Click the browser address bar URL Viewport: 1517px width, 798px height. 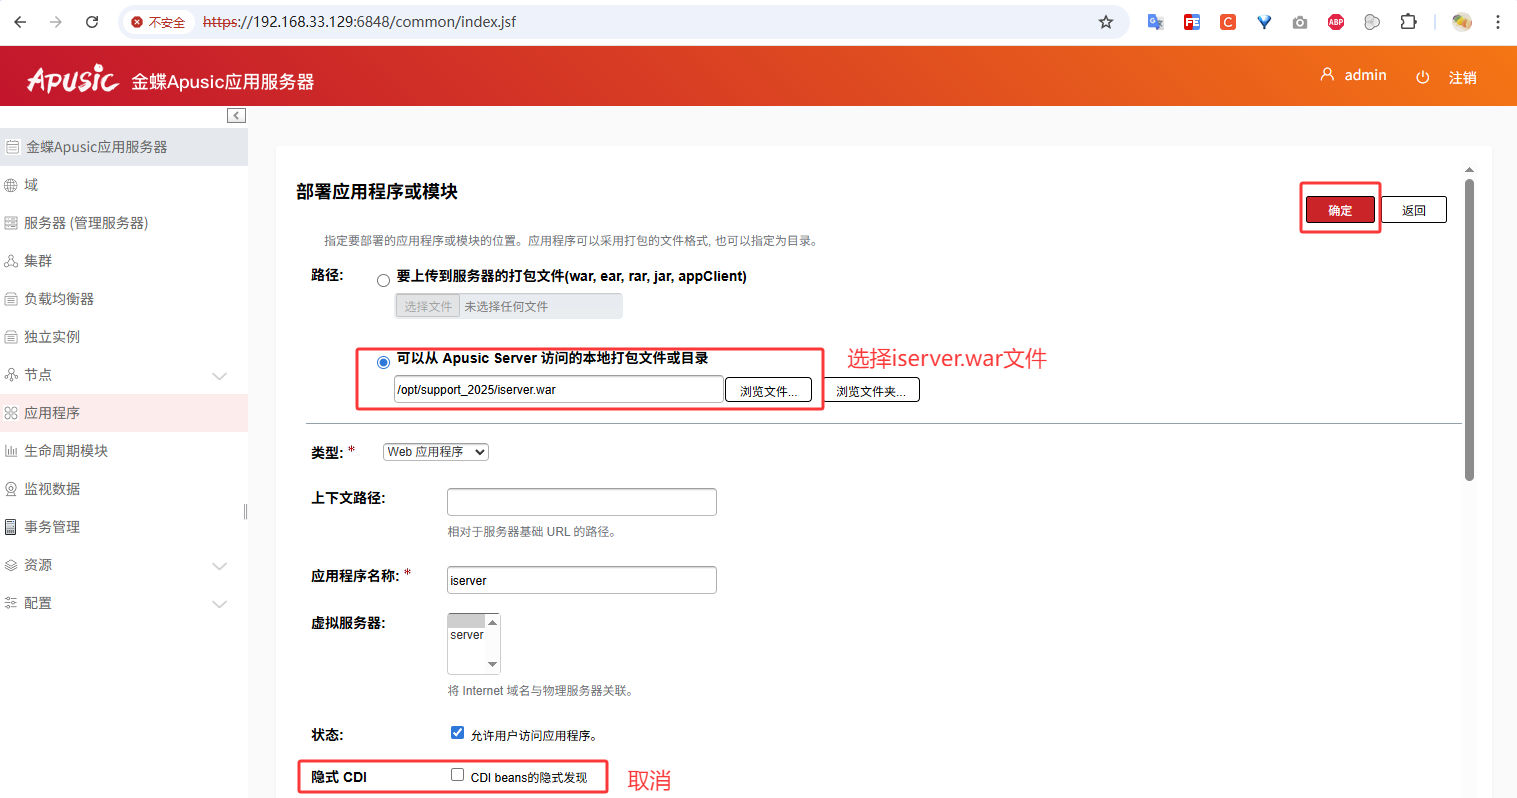tap(359, 22)
